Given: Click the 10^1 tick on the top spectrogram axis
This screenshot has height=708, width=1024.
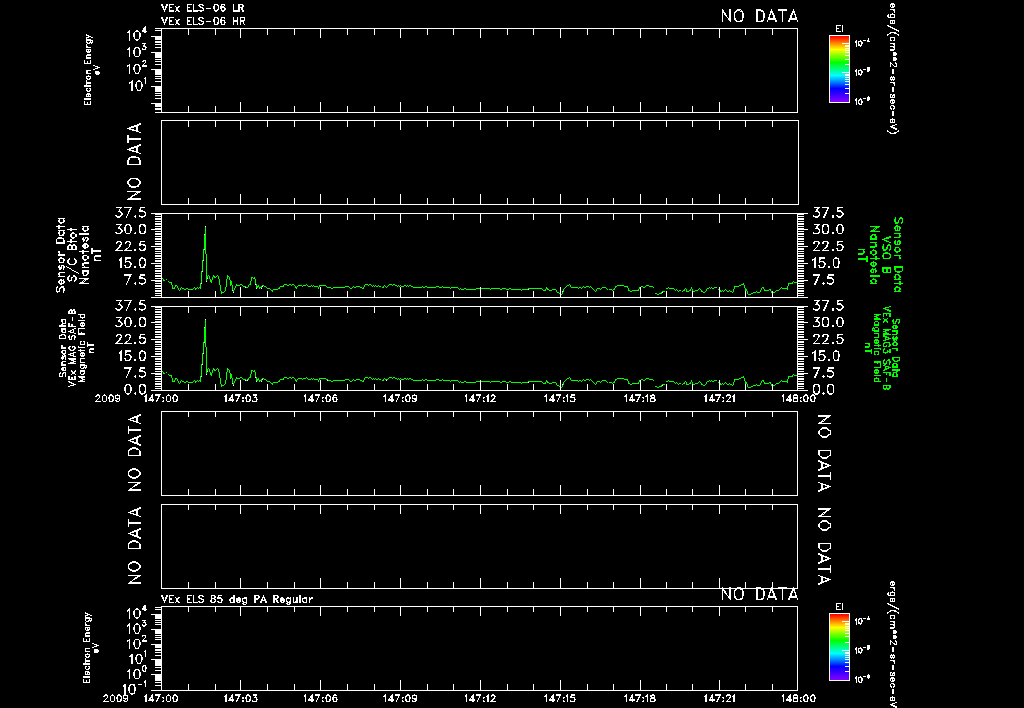Looking at the screenshot, I should pyautogui.click(x=135, y=86).
